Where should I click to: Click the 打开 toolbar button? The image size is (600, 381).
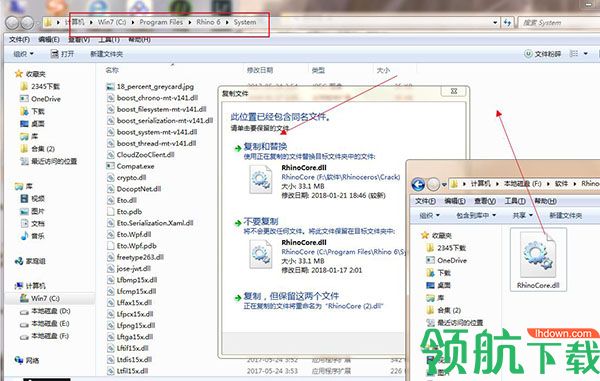coord(62,54)
